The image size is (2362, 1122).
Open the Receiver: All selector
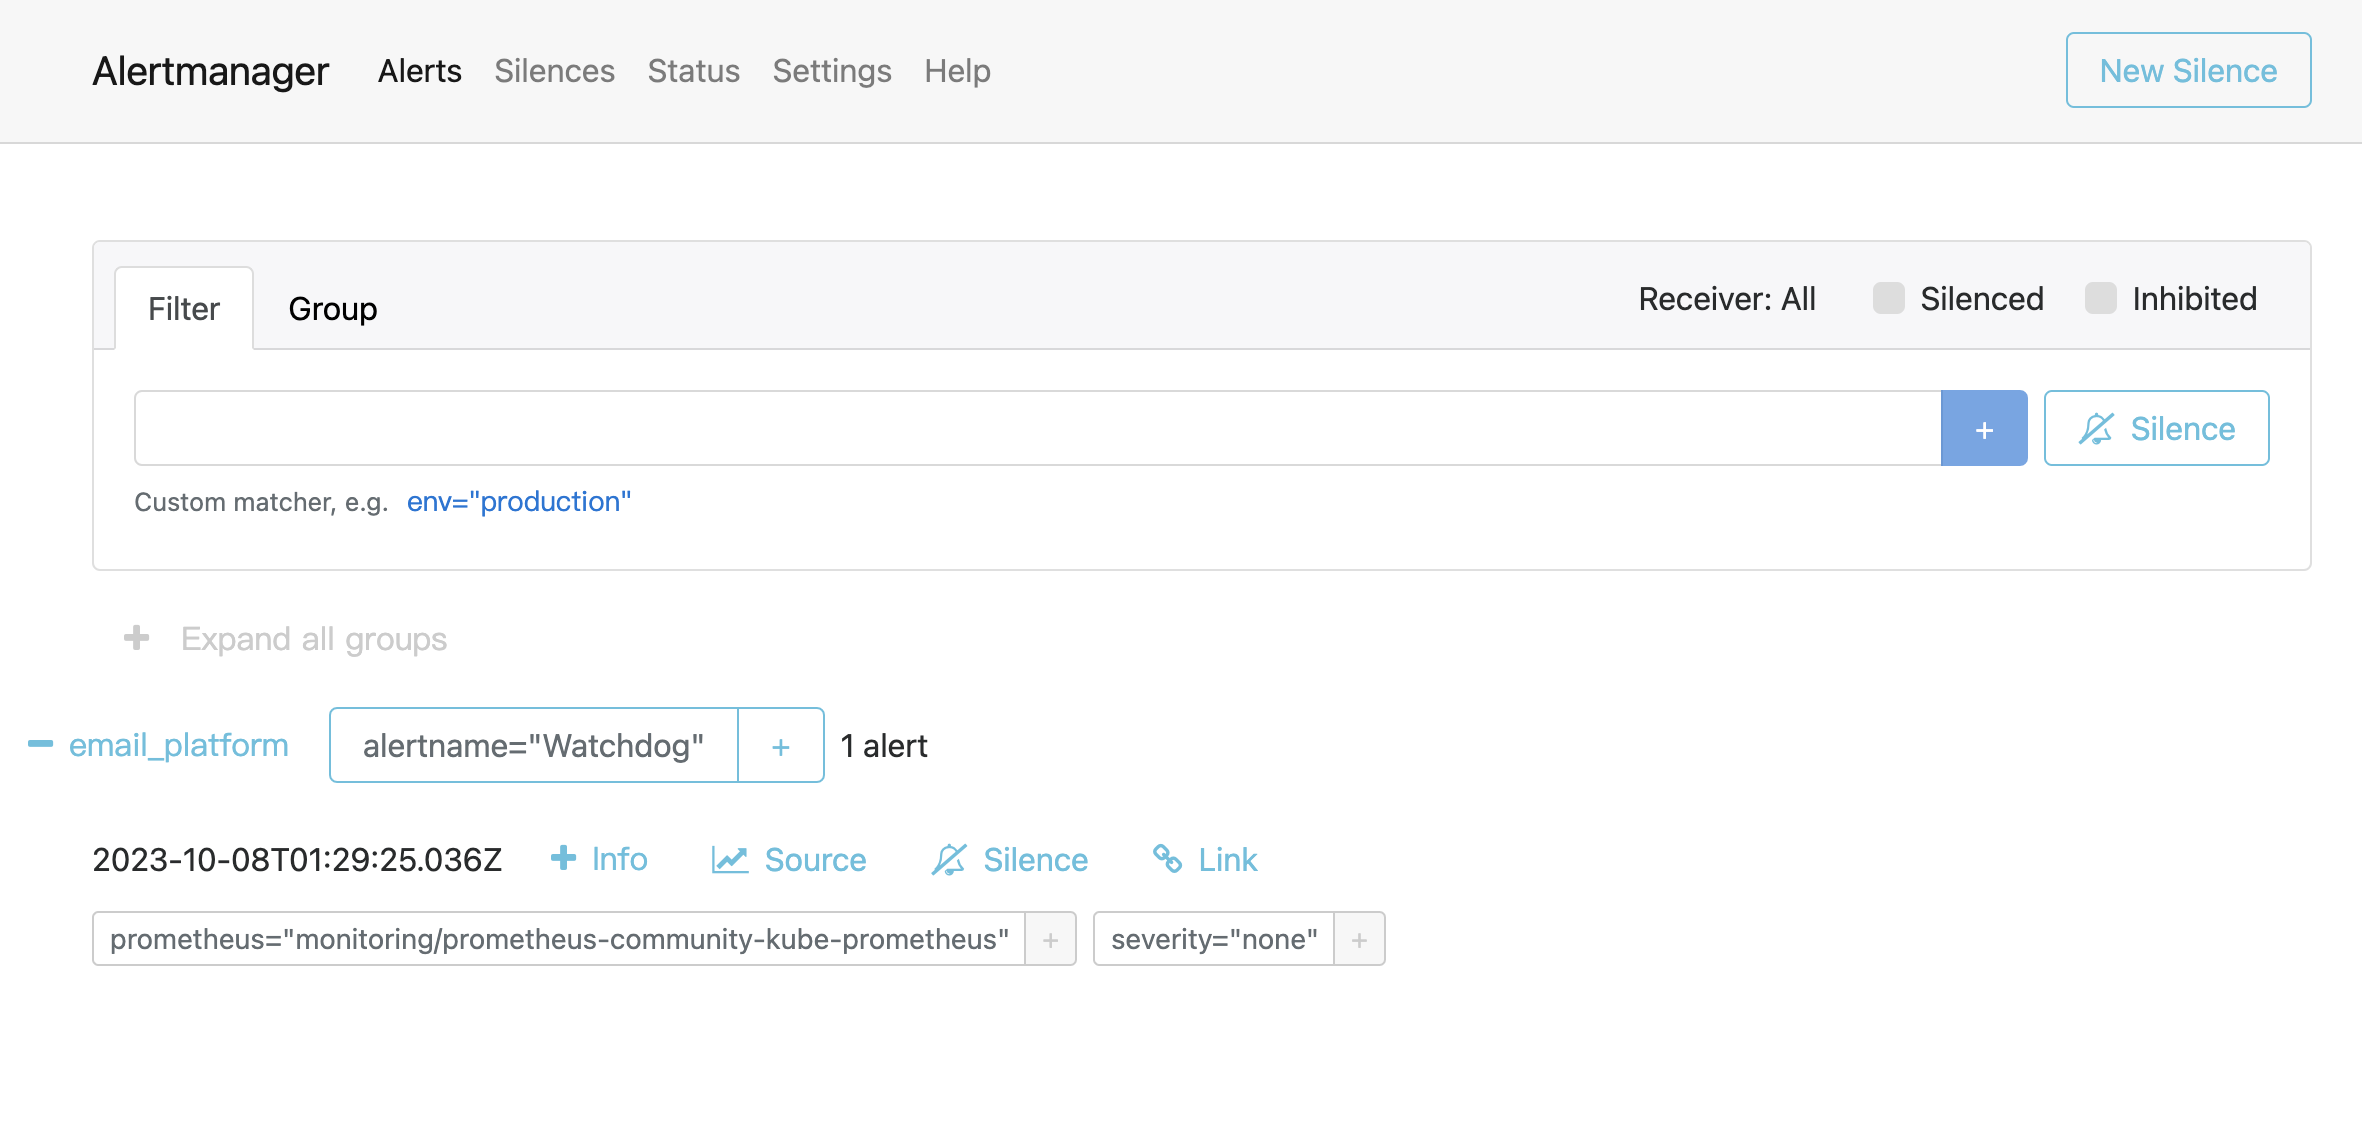1726,298
